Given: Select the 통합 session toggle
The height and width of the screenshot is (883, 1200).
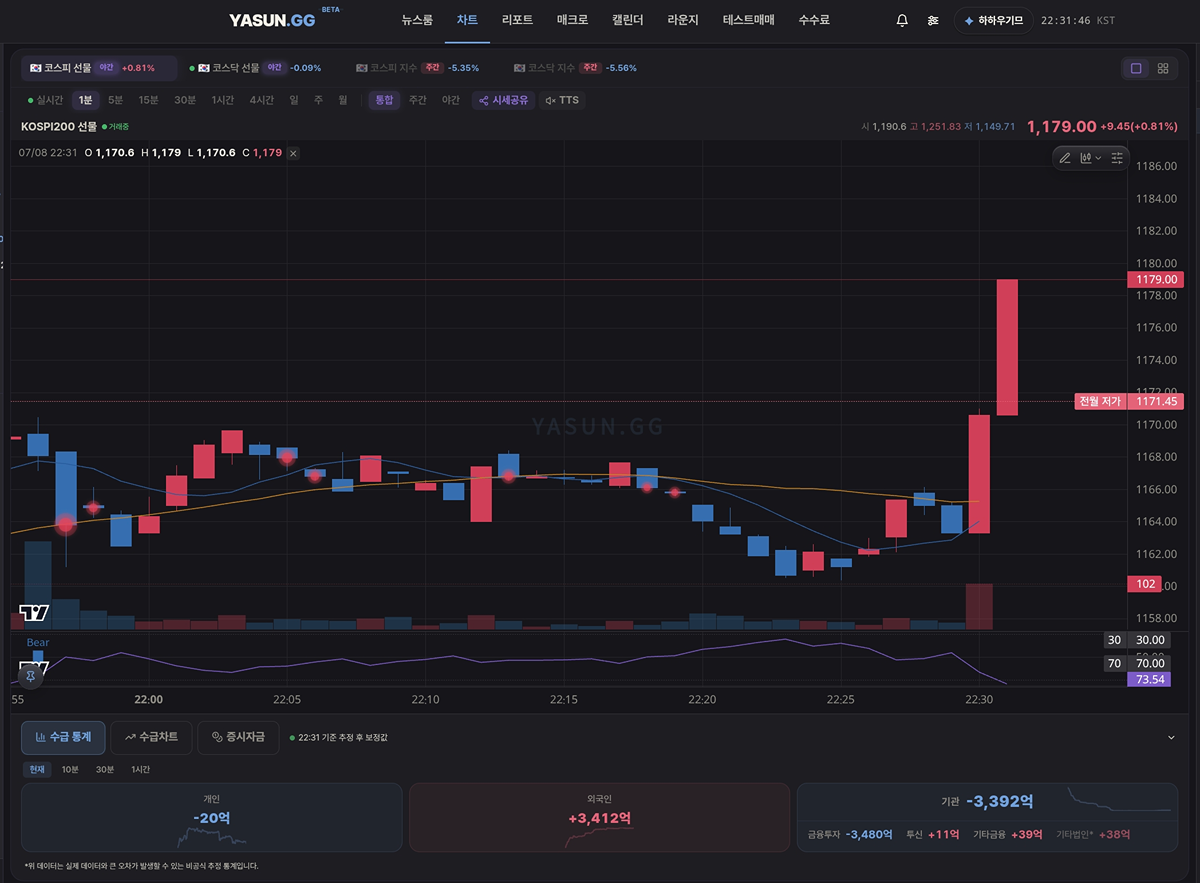Looking at the screenshot, I should pyautogui.click(x=384, y=100).
